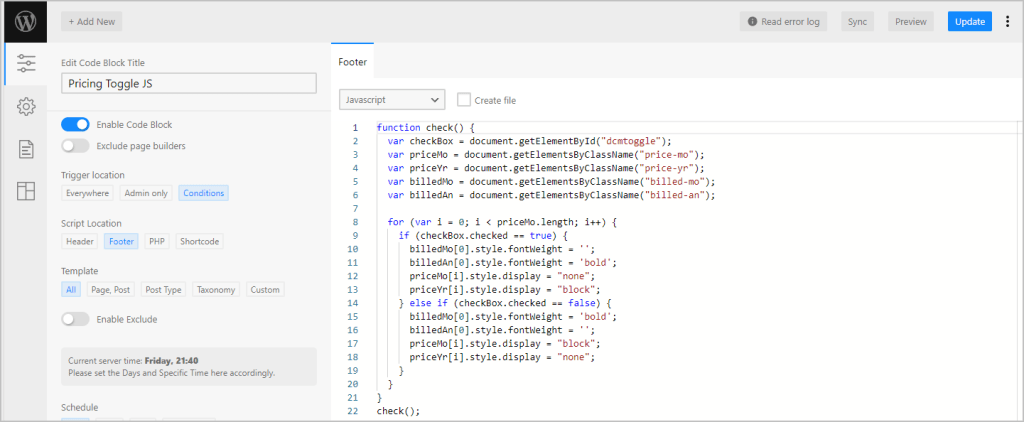
Task: Select Admin only trigger location
Action: pos(146,193)
